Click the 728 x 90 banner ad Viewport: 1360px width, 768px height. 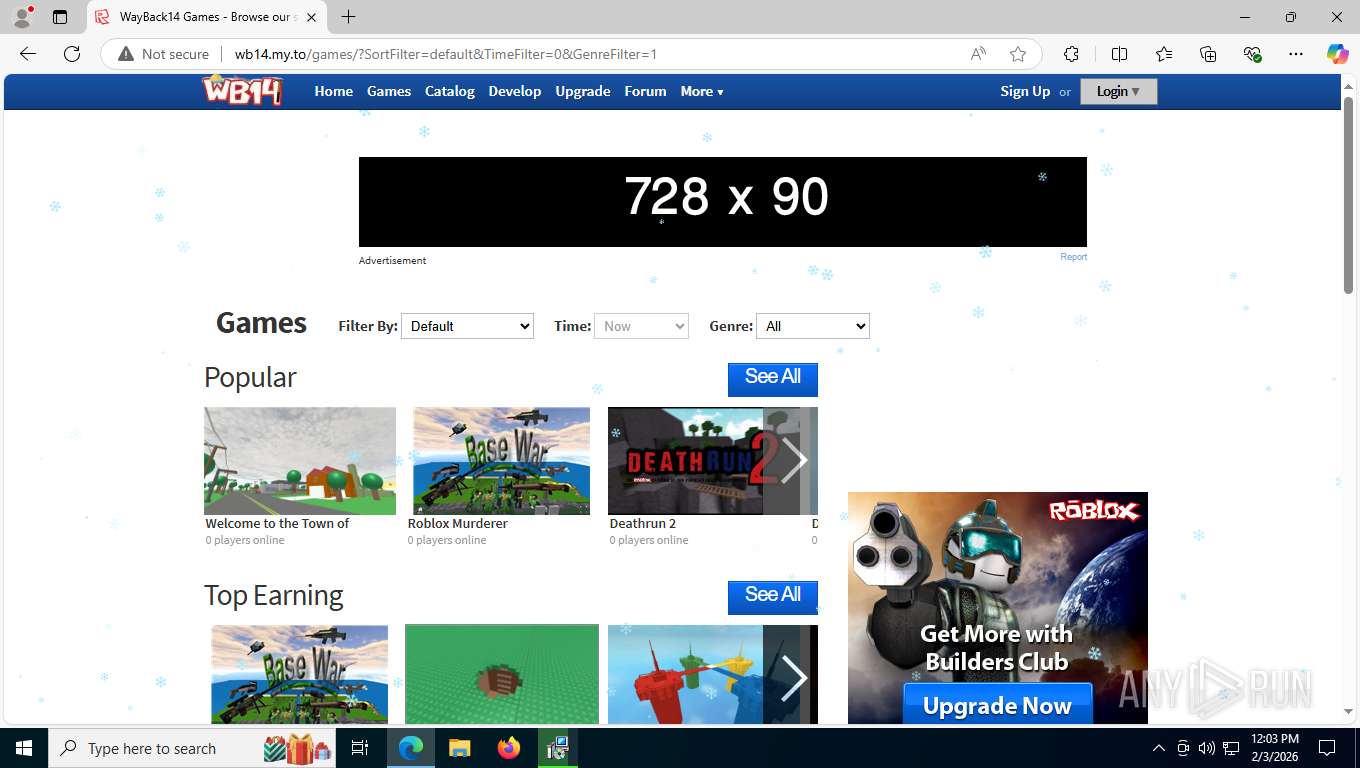click(722, 202)
